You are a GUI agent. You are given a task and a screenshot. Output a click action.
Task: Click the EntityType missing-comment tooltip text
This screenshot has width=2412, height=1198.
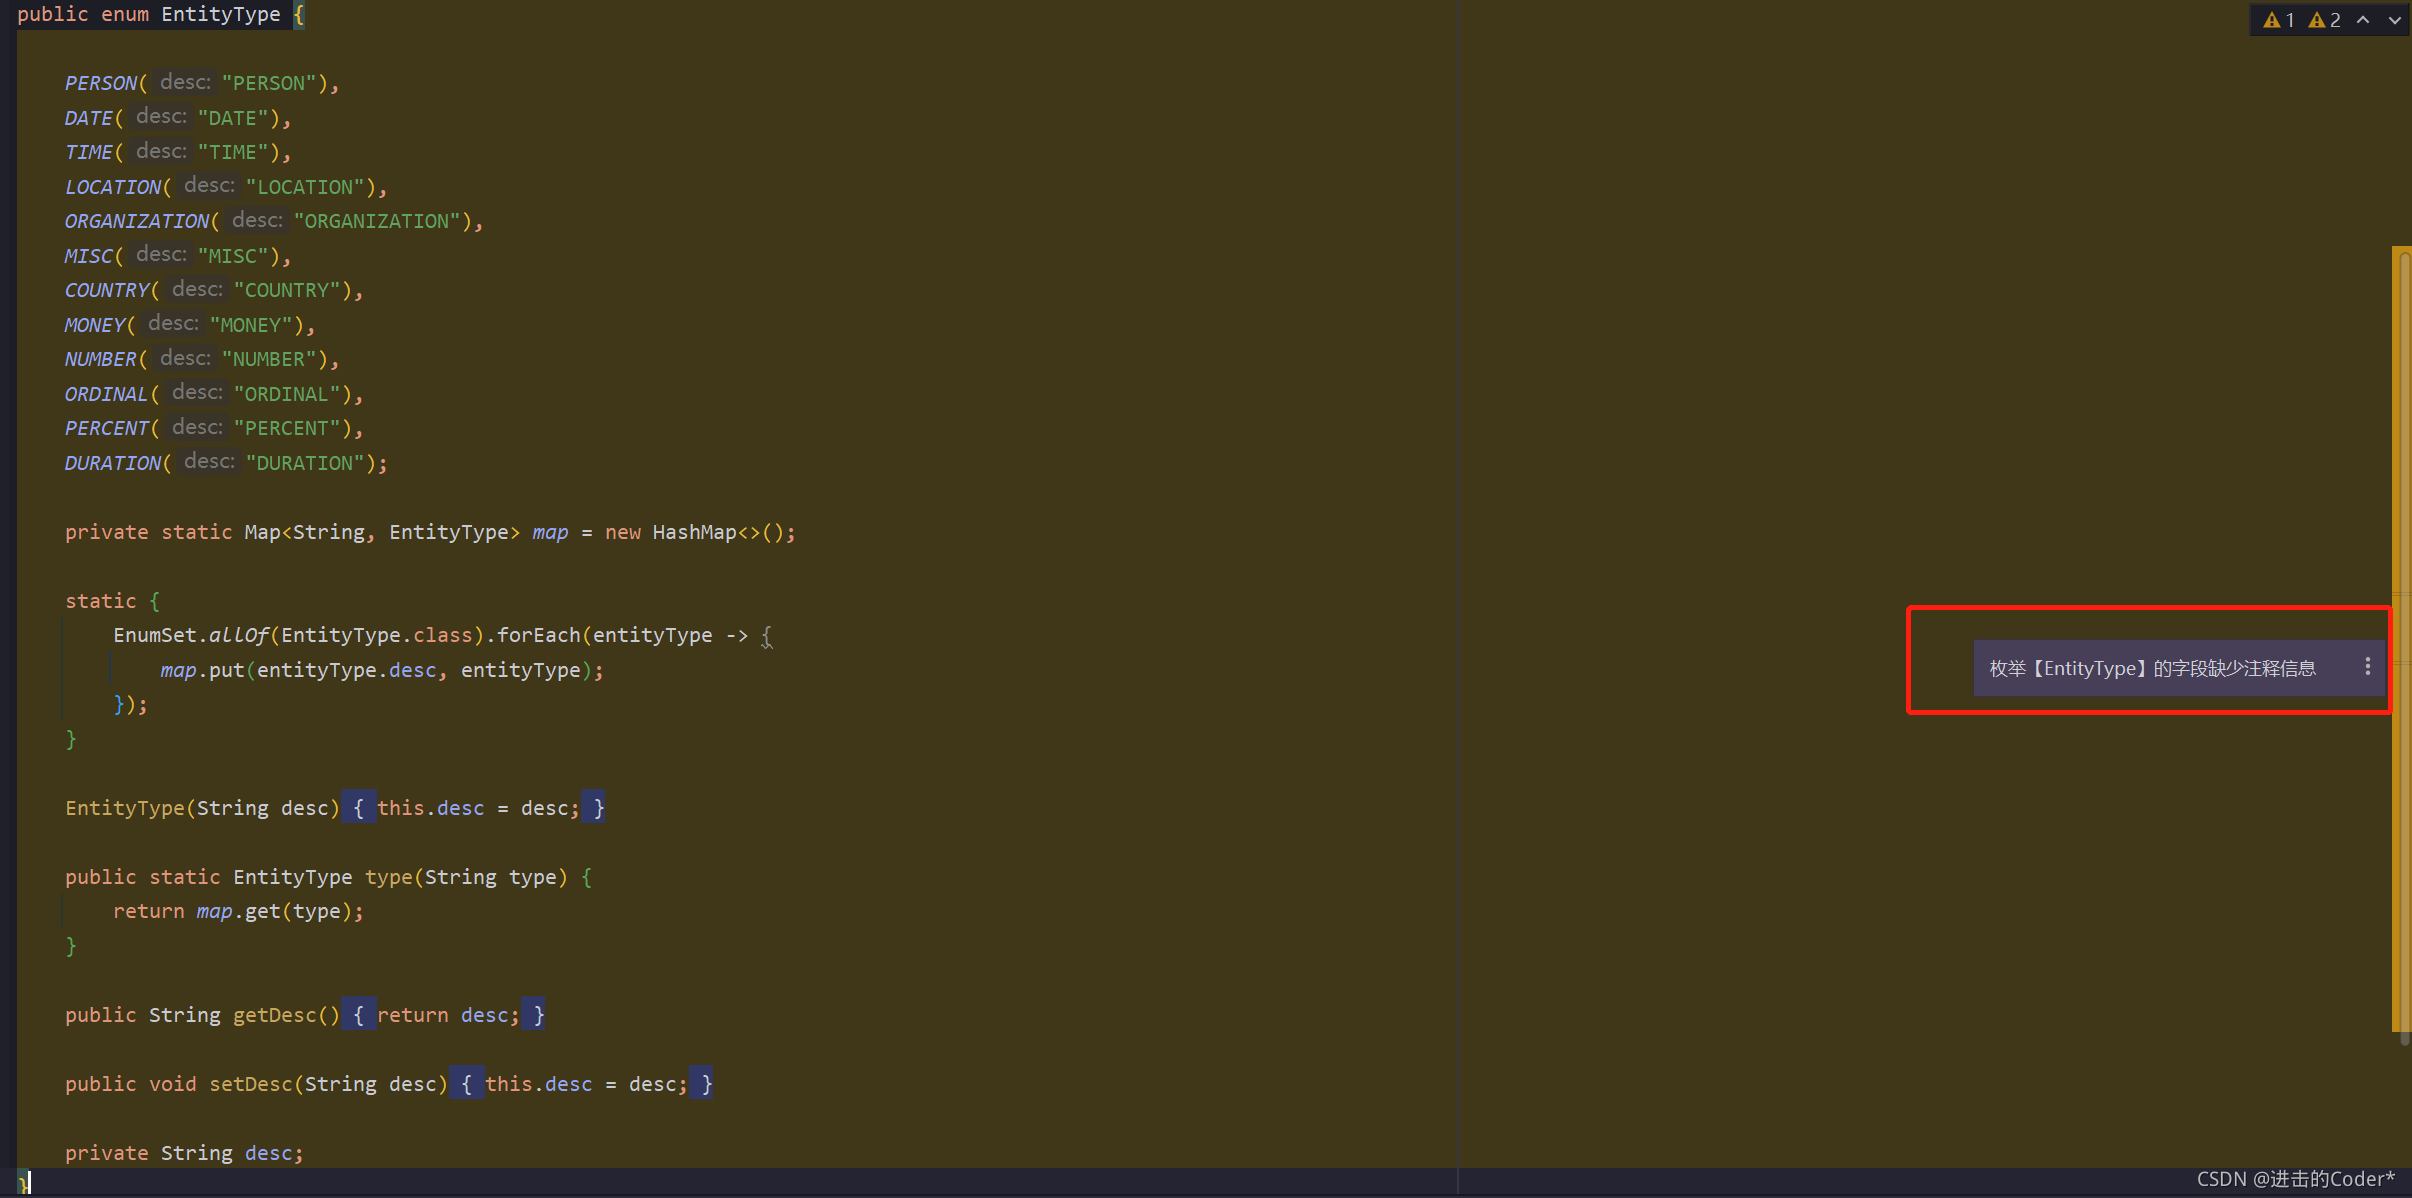pos(2152,669)
